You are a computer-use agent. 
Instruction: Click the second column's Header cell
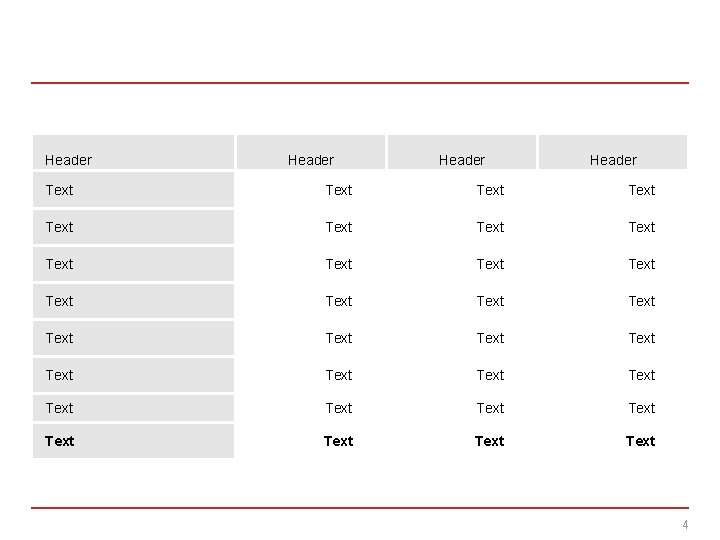311,152
